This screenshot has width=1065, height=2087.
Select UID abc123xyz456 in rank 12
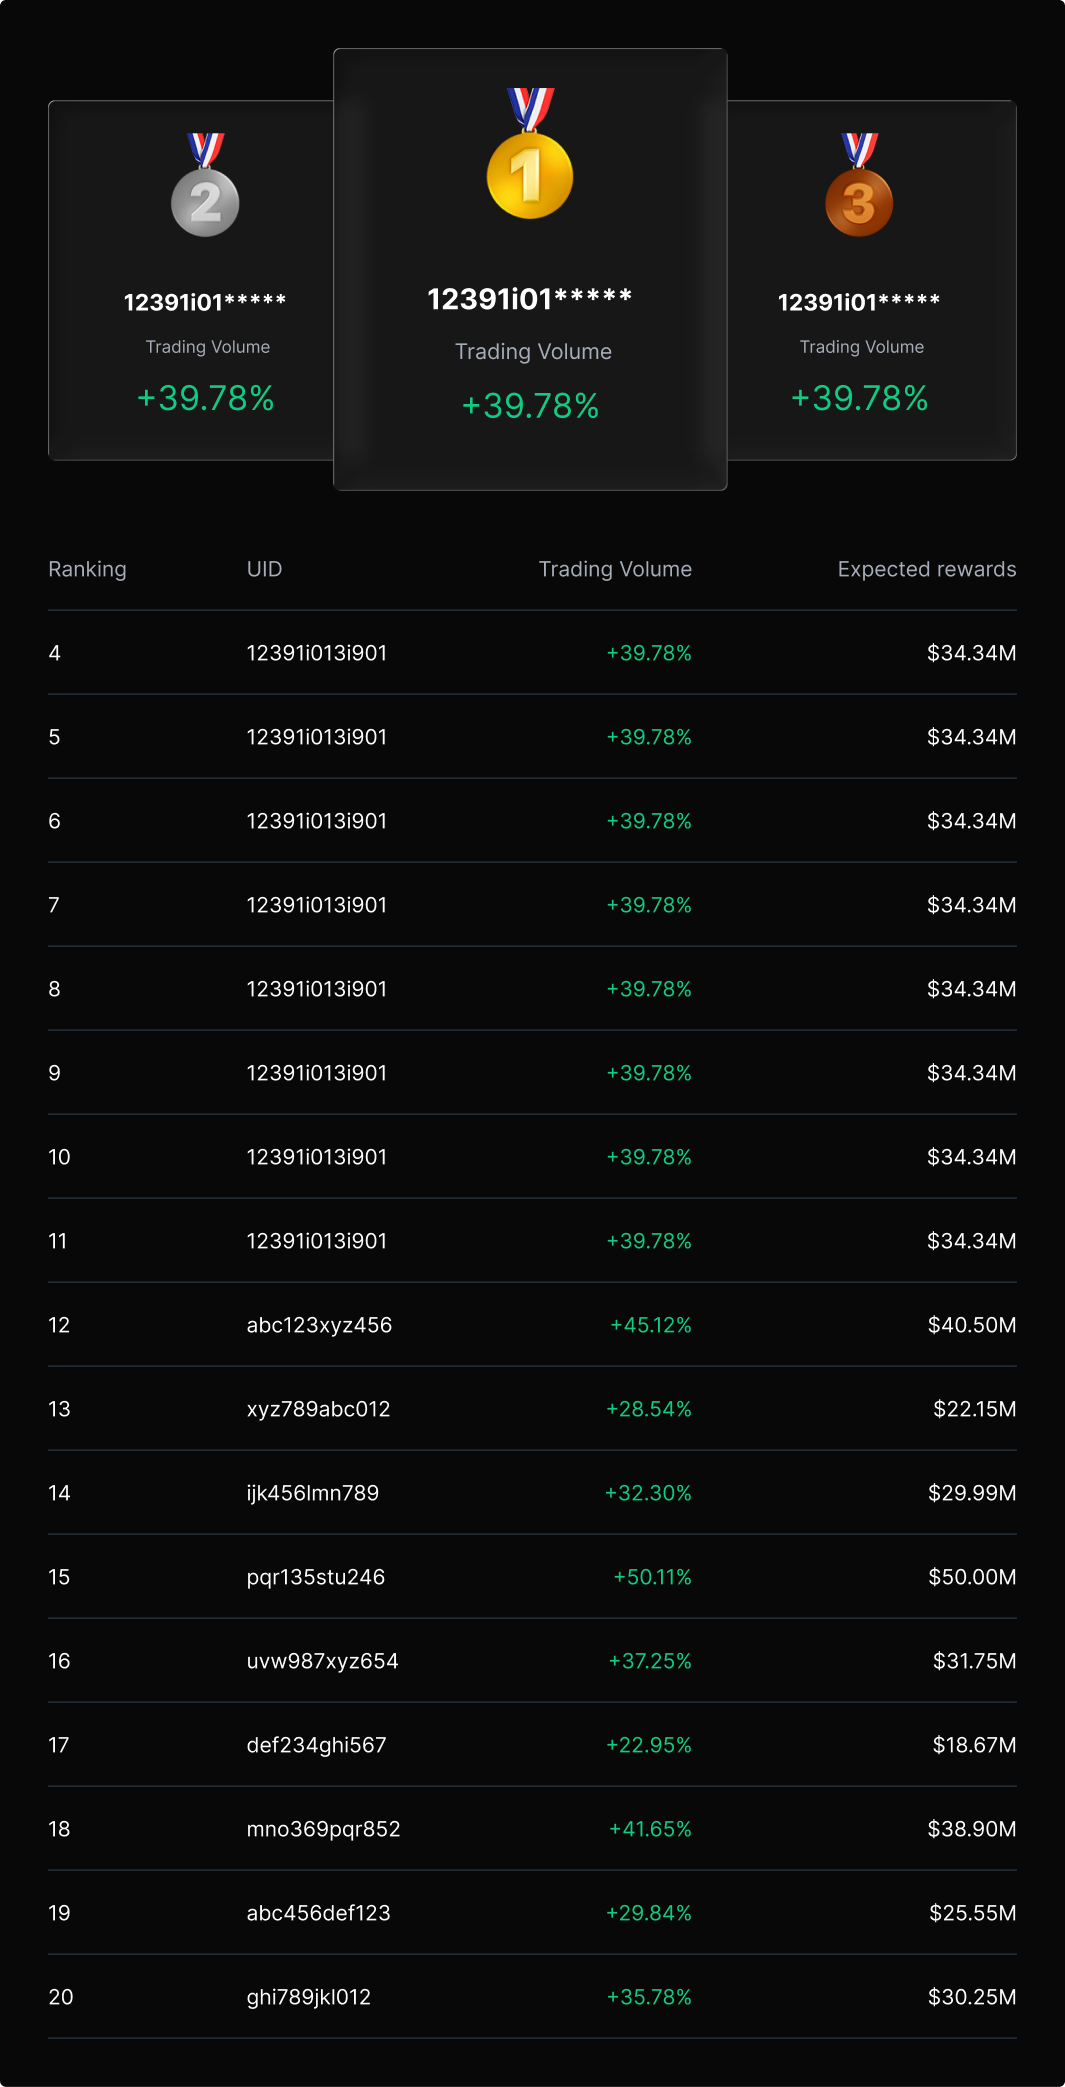point(319,1325)
